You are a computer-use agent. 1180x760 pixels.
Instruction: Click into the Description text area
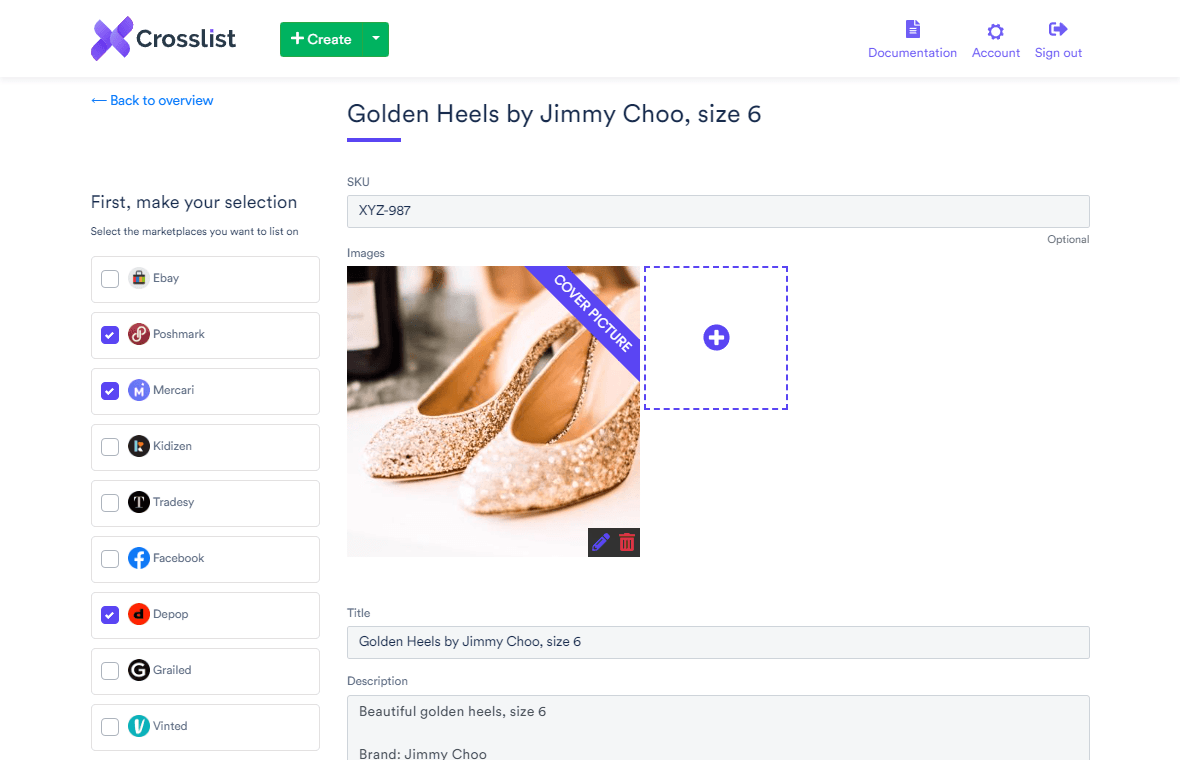tap(718, 728)
